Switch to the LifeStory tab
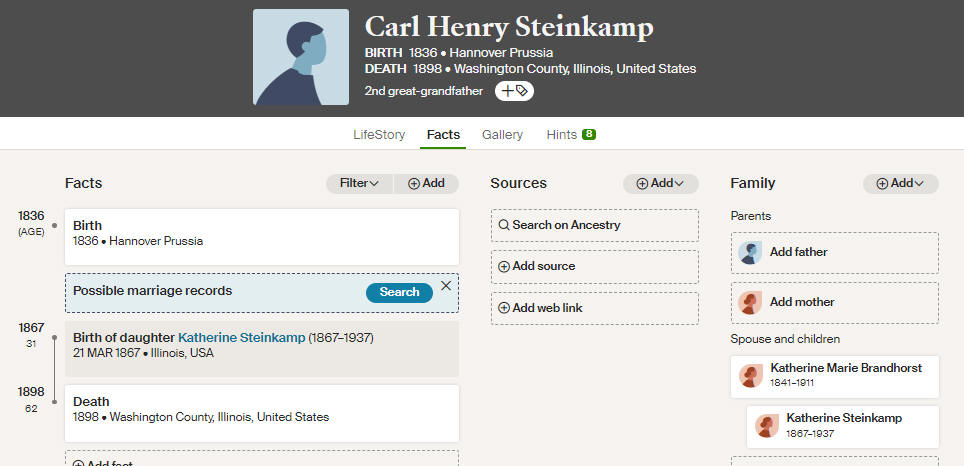The width and height of the screenshot is (964, 466). click(x=379, y=135)
